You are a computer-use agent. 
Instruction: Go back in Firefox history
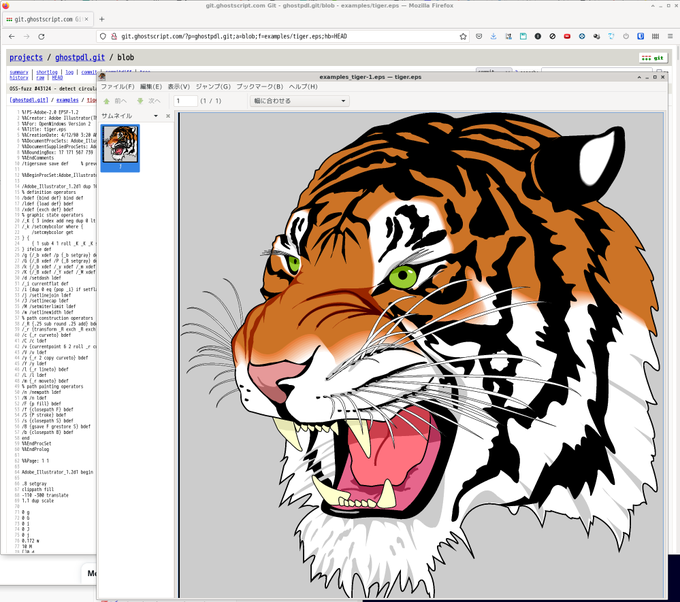pyautogui.click(x=12, y=36)
